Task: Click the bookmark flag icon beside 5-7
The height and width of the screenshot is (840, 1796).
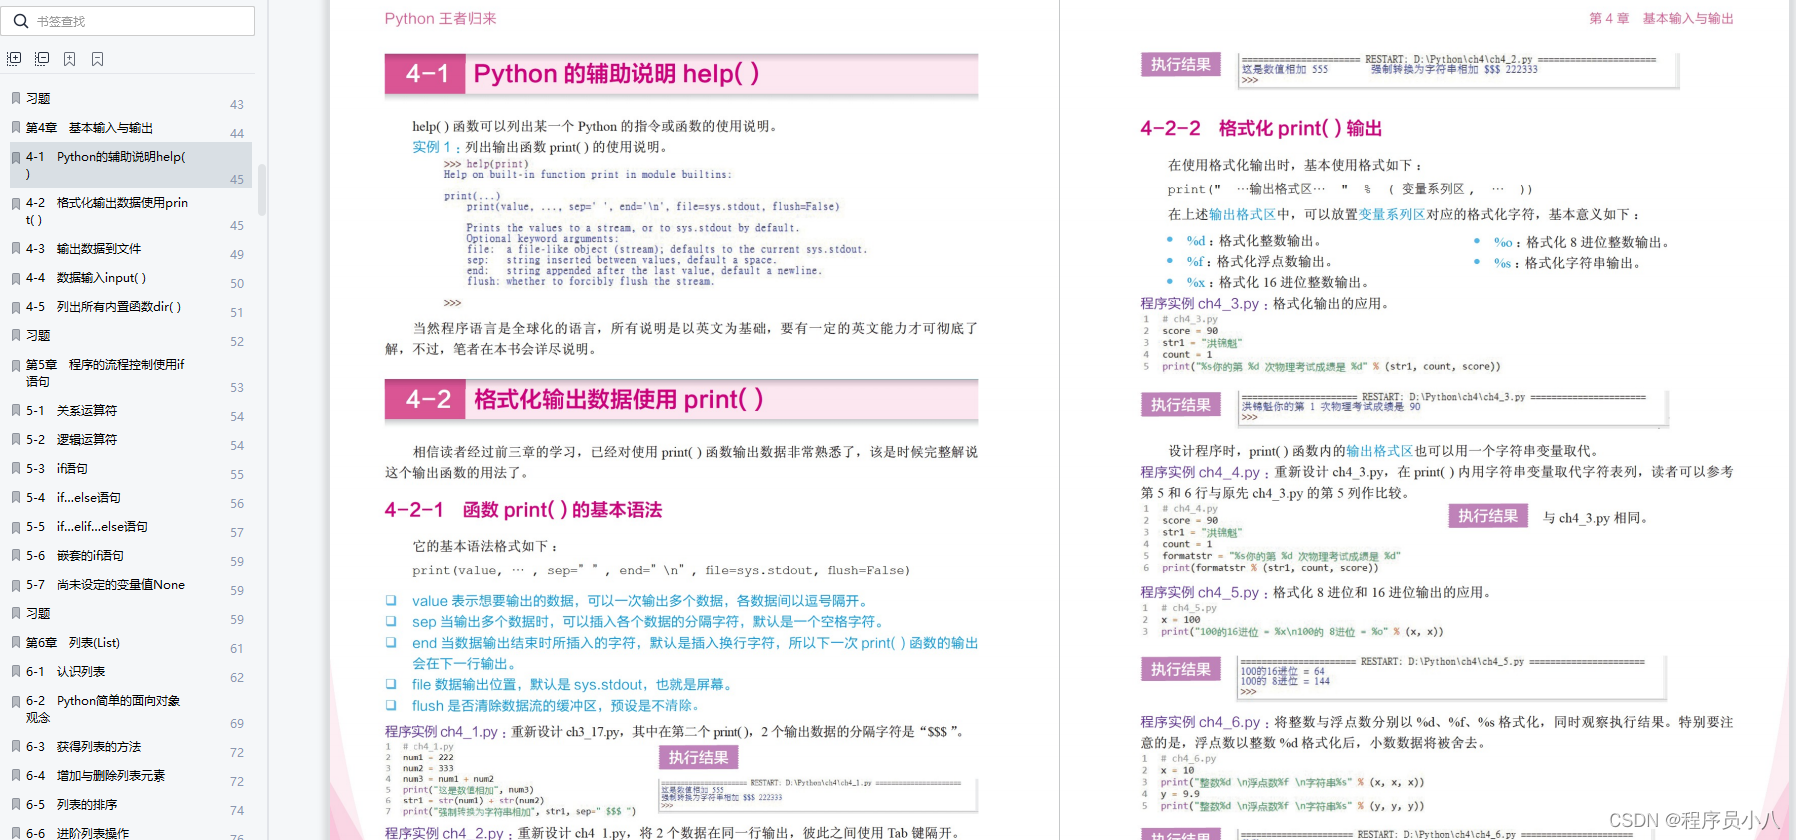Action: pyautogui.click(x=16, y=585)
